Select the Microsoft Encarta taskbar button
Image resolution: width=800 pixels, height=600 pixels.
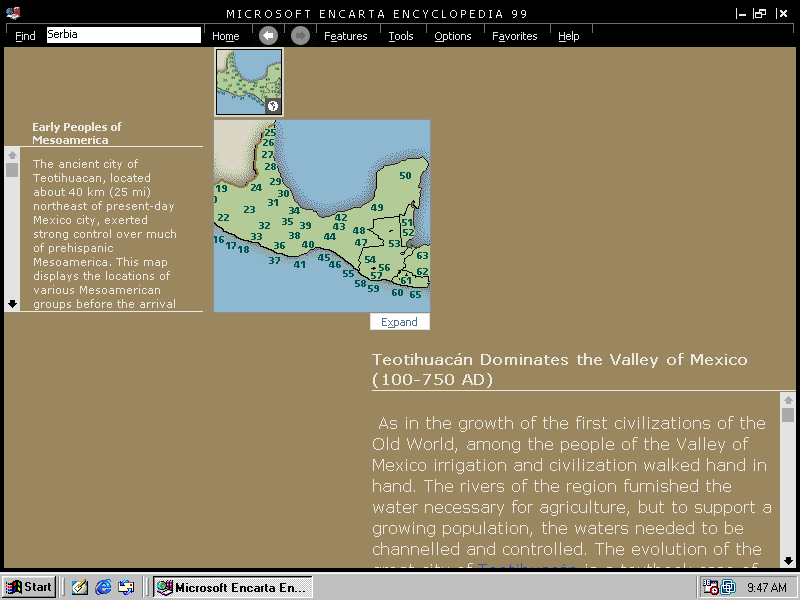(233, 587)
